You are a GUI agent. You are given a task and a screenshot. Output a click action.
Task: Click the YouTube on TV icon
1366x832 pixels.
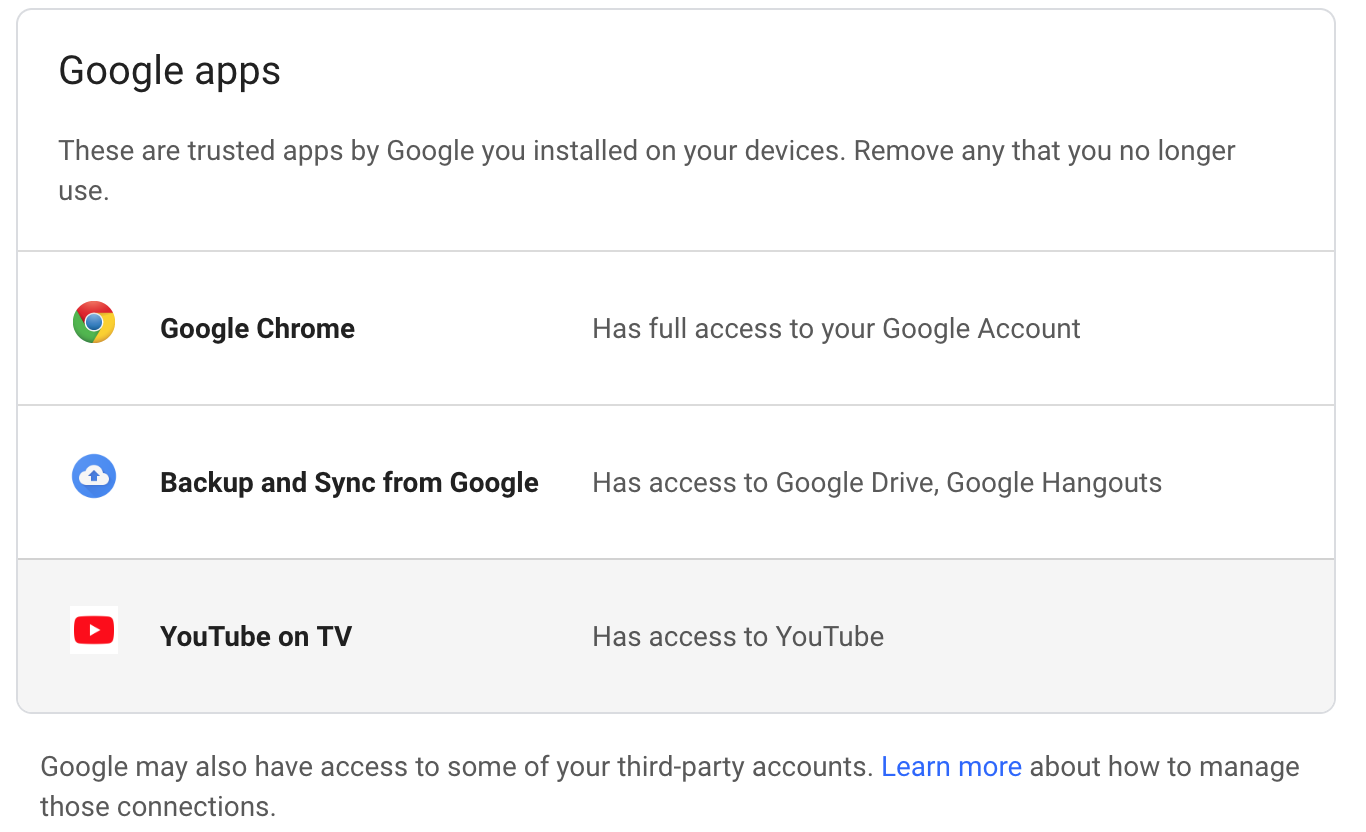[x=94, y=630]
